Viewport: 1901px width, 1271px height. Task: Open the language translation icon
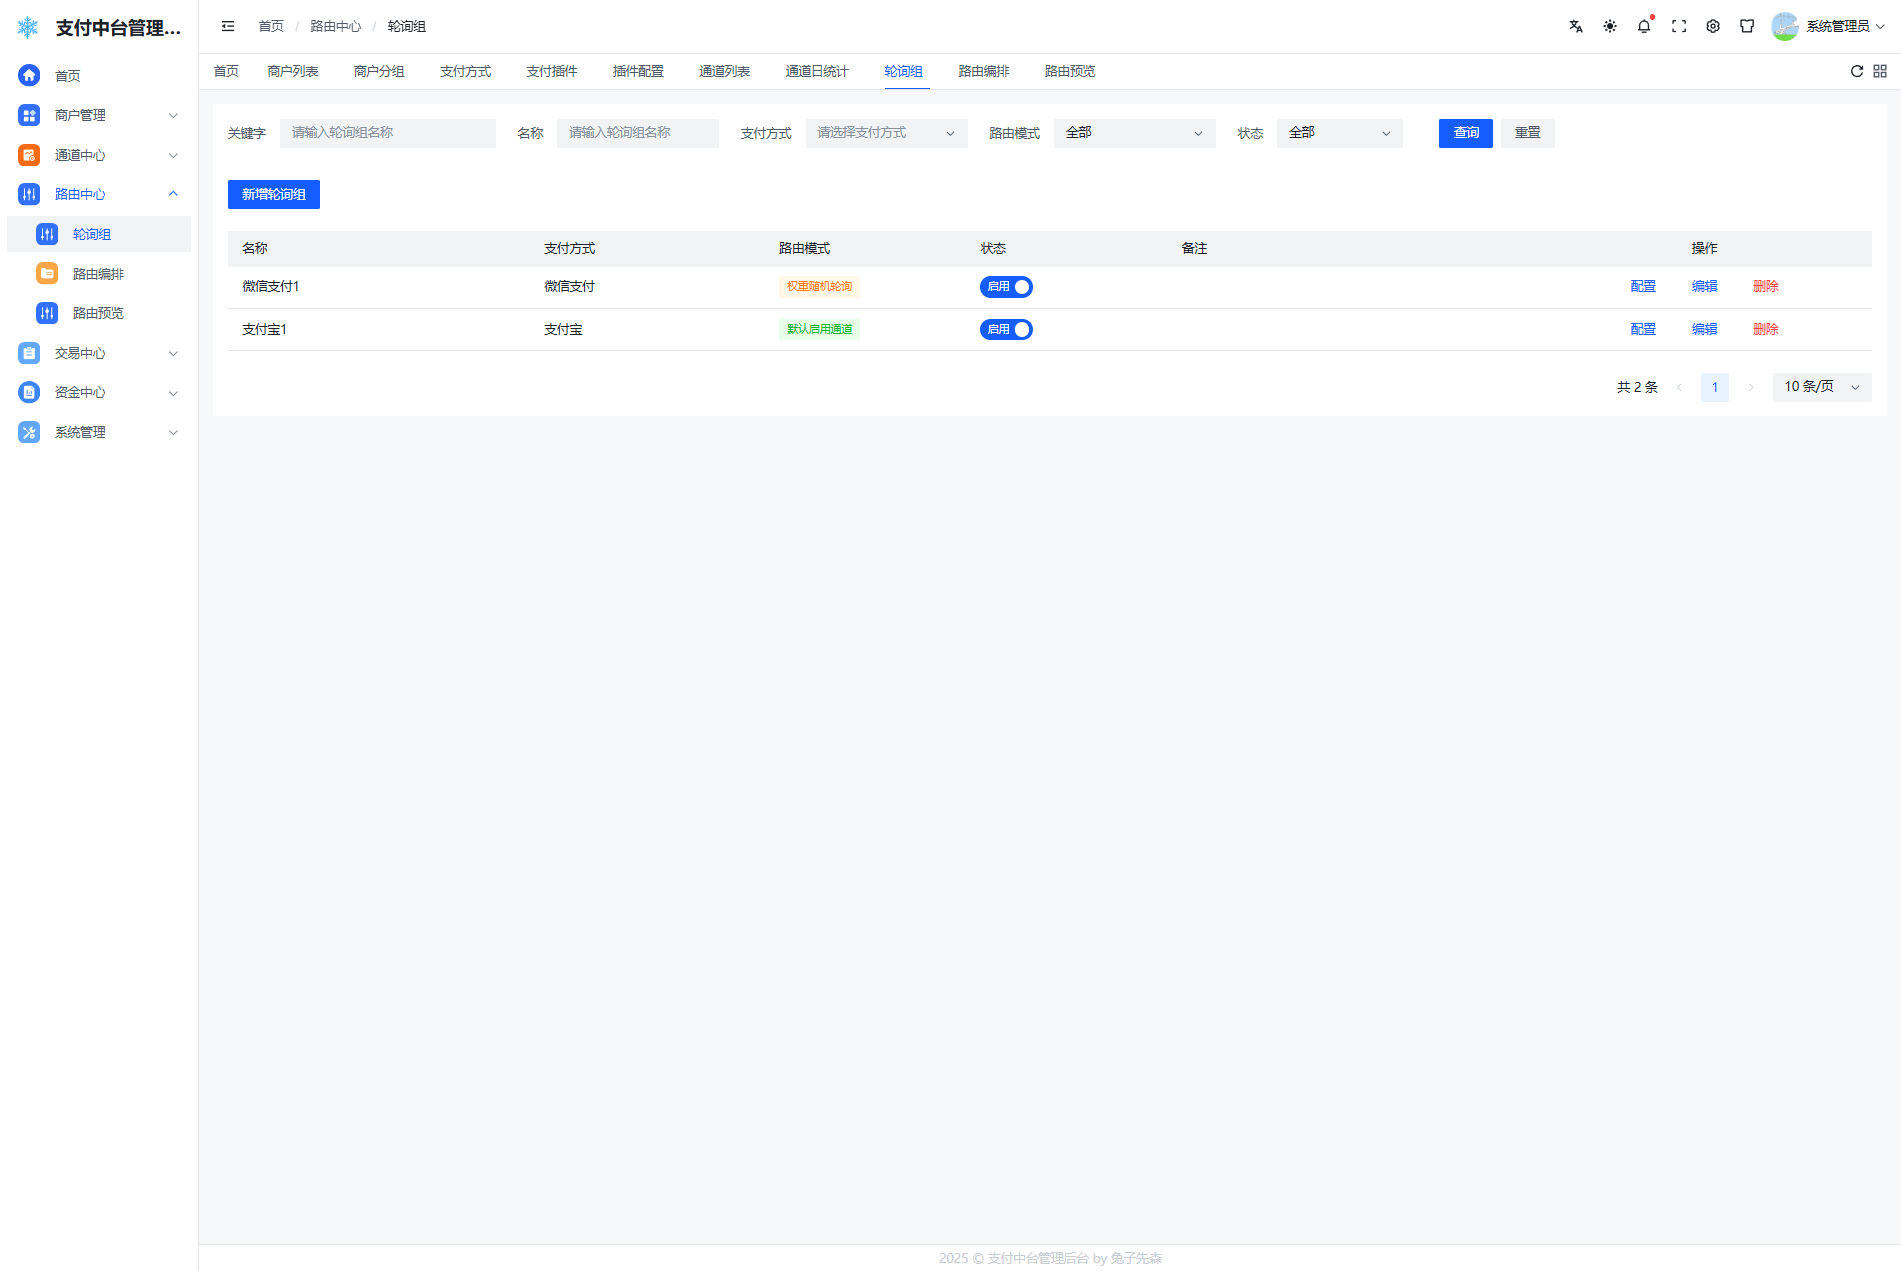pyautogui.click(x=1576, y=27)
